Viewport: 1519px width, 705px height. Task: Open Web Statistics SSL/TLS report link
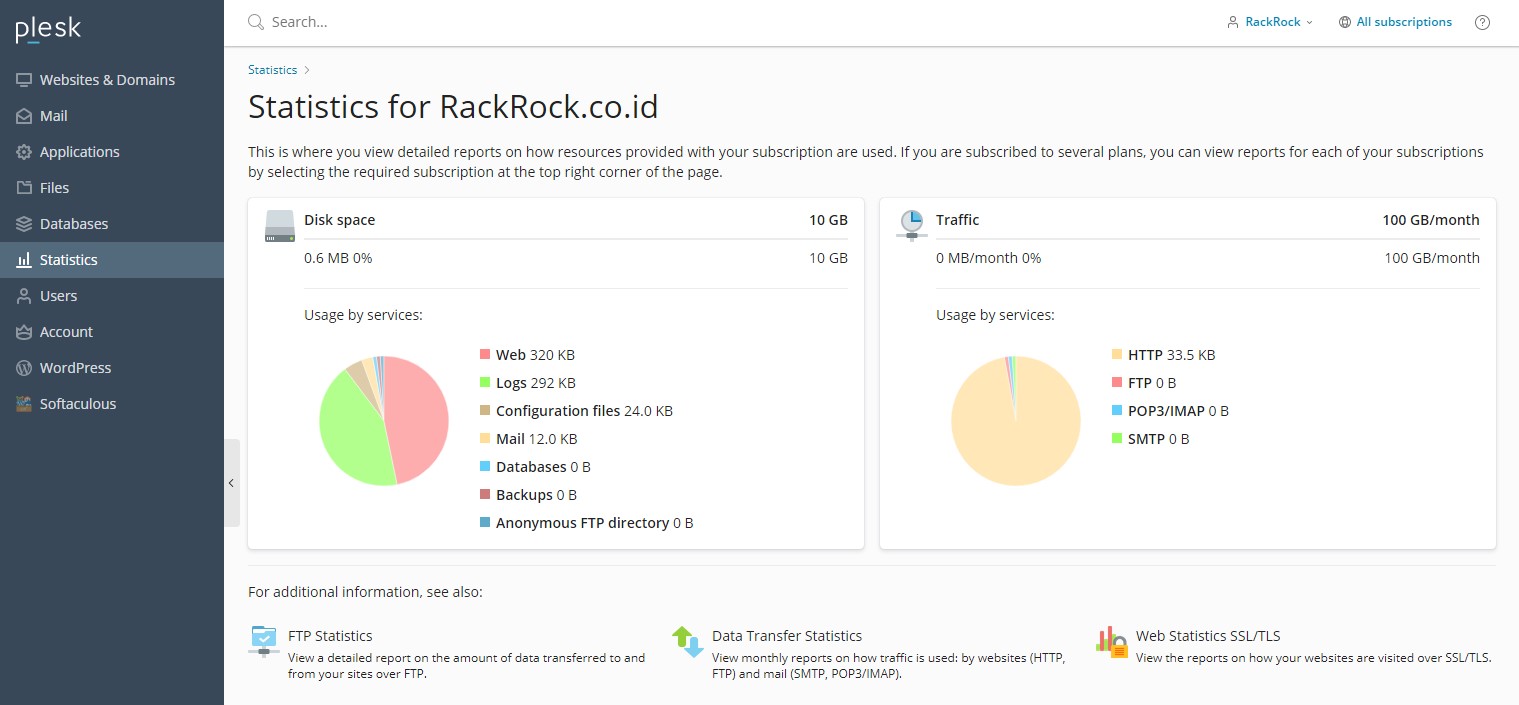1208,636
